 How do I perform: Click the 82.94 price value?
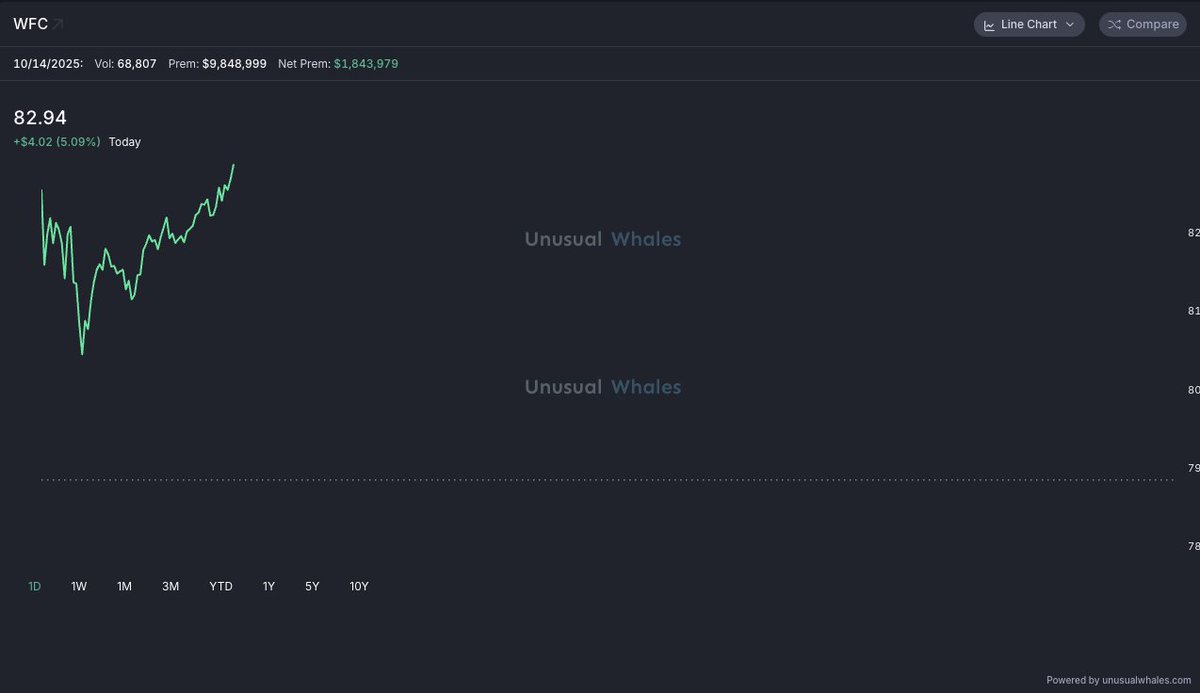coord(40,118)
